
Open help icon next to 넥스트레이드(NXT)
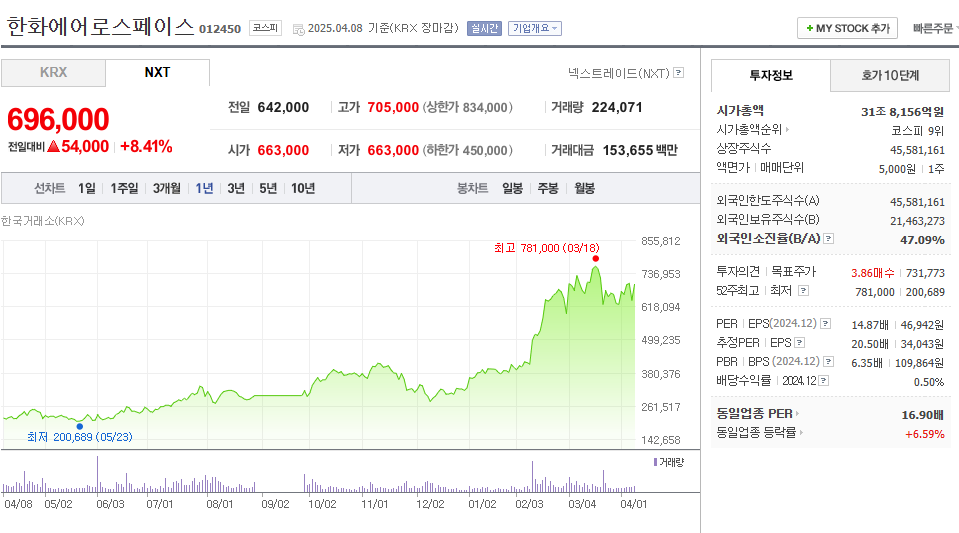pyautogui.click(x=678, y=73)
